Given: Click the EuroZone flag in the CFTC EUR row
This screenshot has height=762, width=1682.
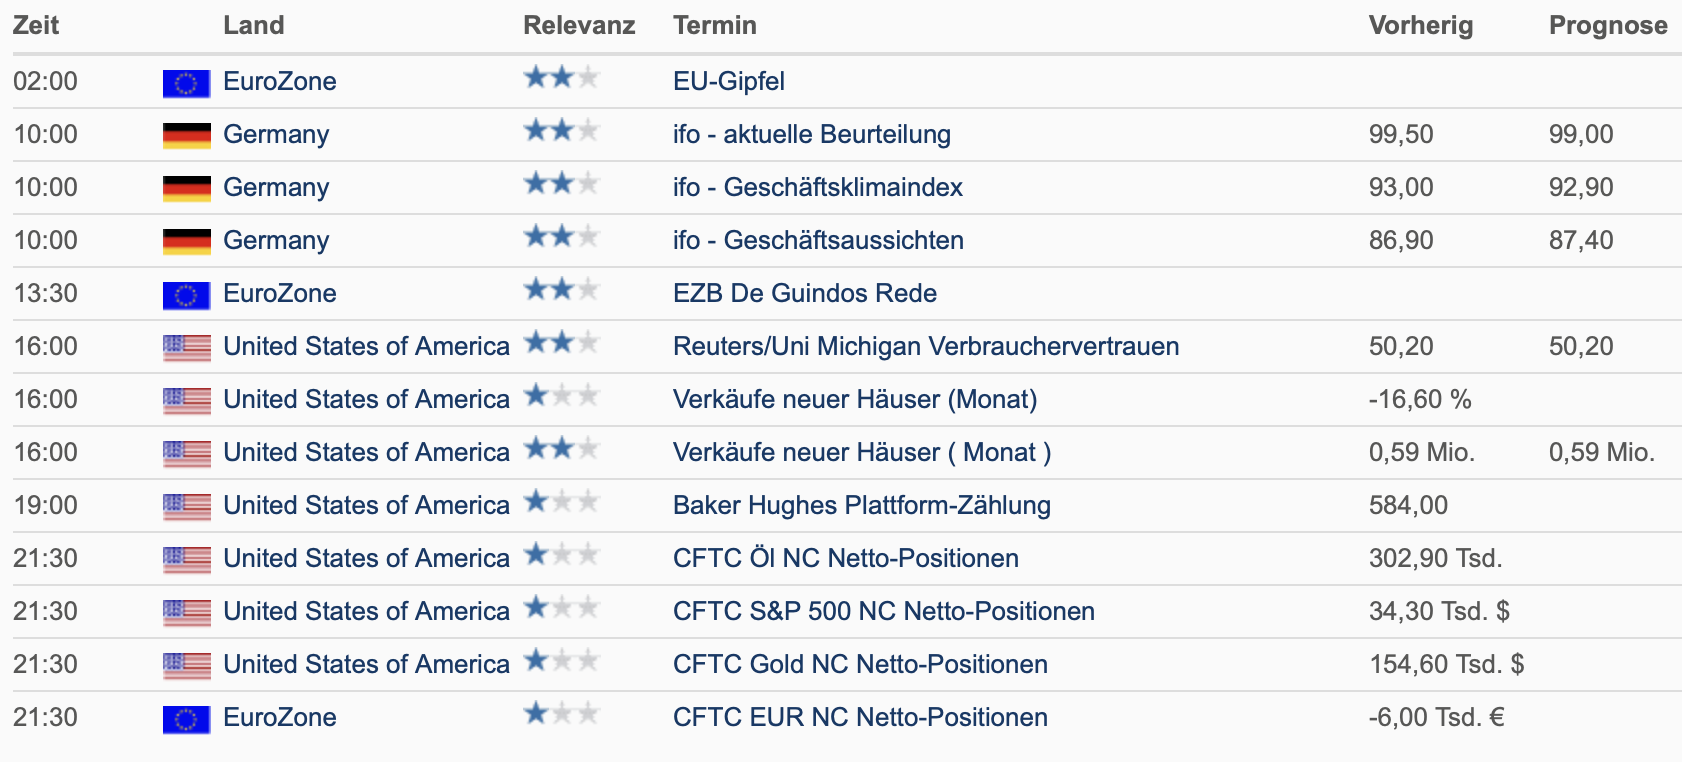Looking at the screenshot, I should [187, 719].
